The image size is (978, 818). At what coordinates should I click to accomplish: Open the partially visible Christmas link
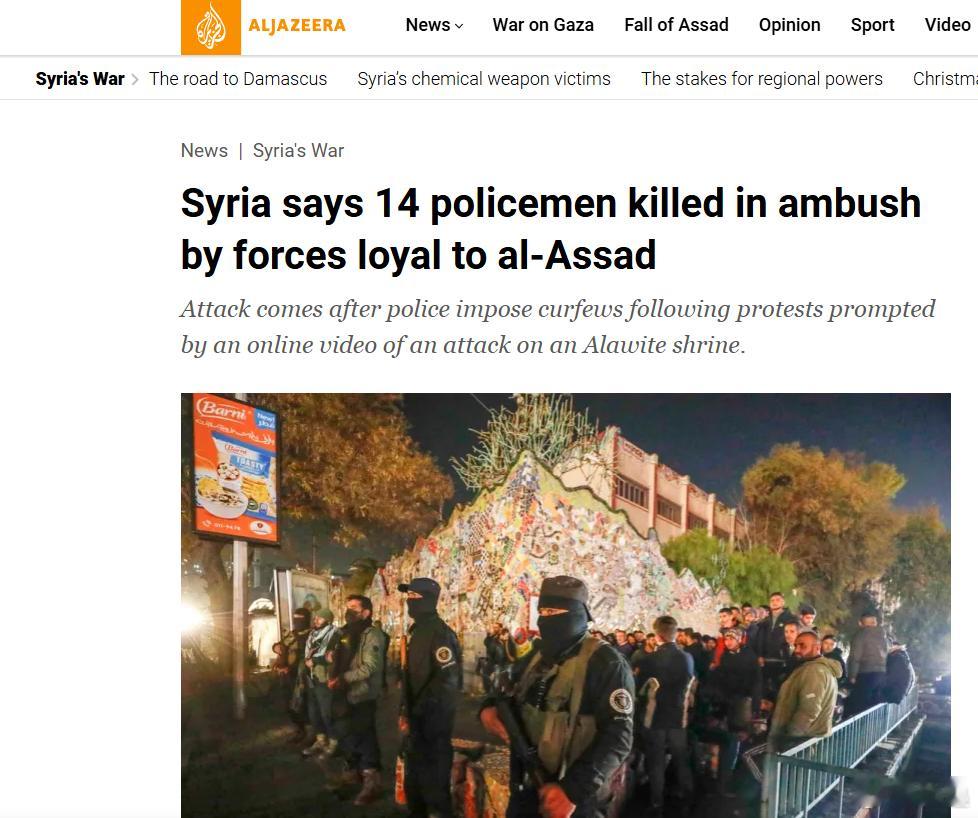click(x=945, y=79)
